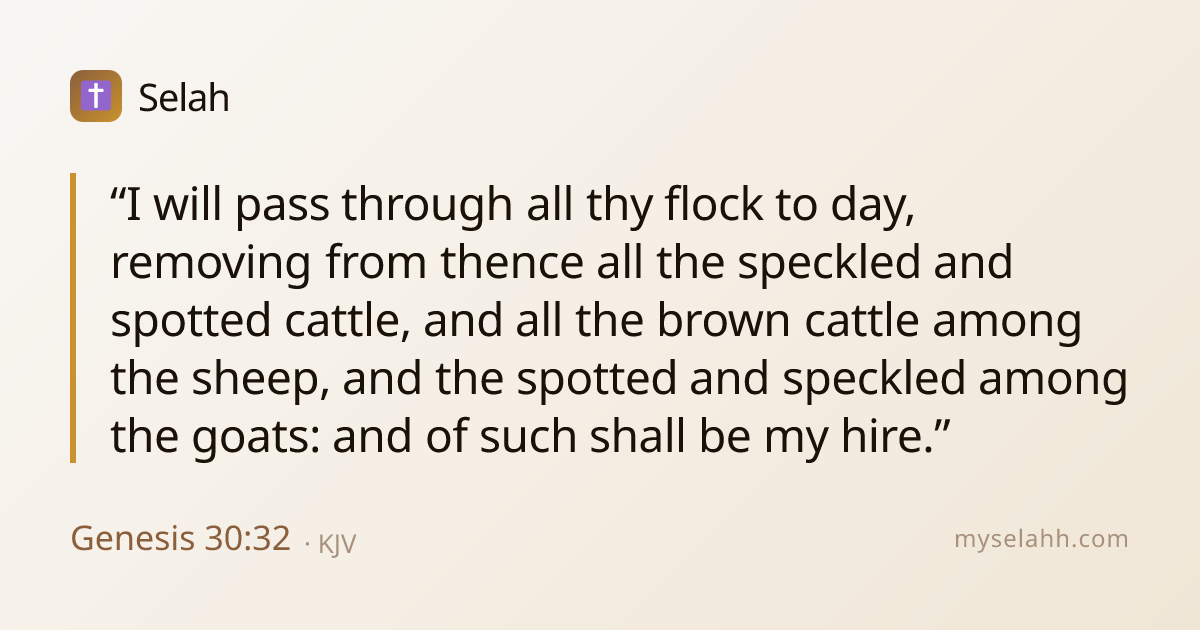
Task: Click the line beginning "the sheep, and the spotted"
Action: coord(619,380)
